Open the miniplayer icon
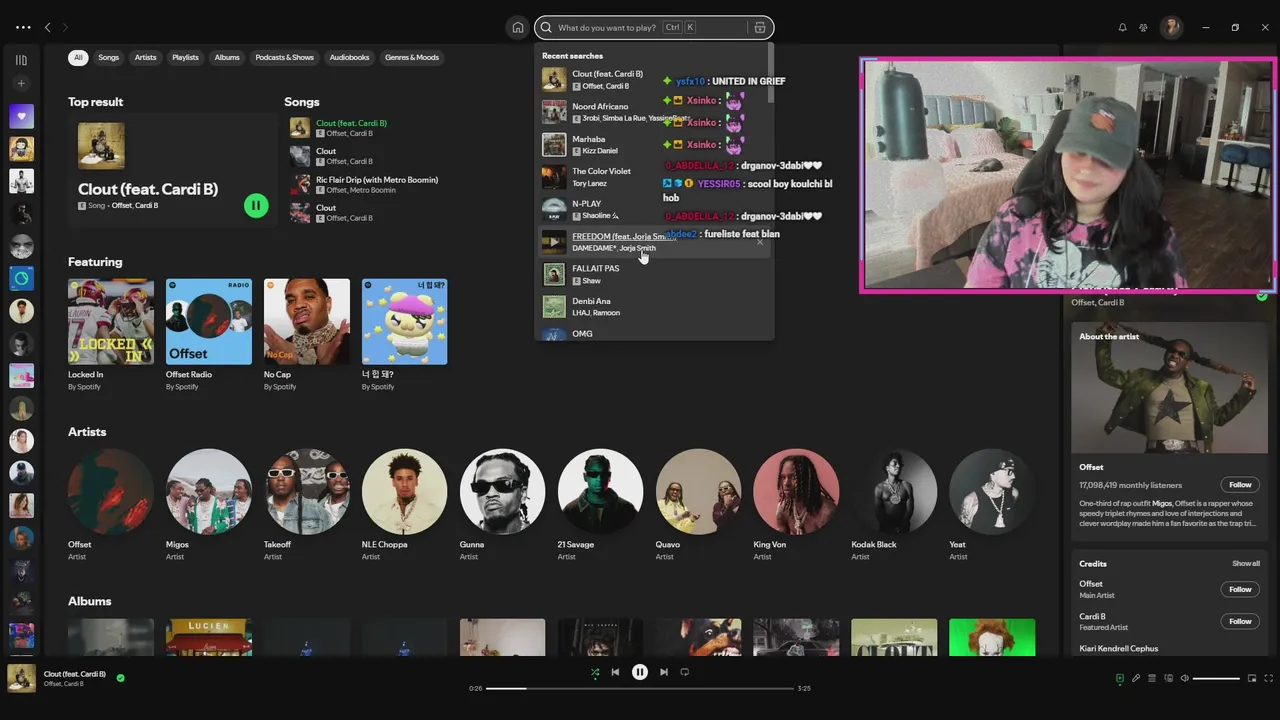Screen dimensions: 1280x720 (x=1251, y=678)
